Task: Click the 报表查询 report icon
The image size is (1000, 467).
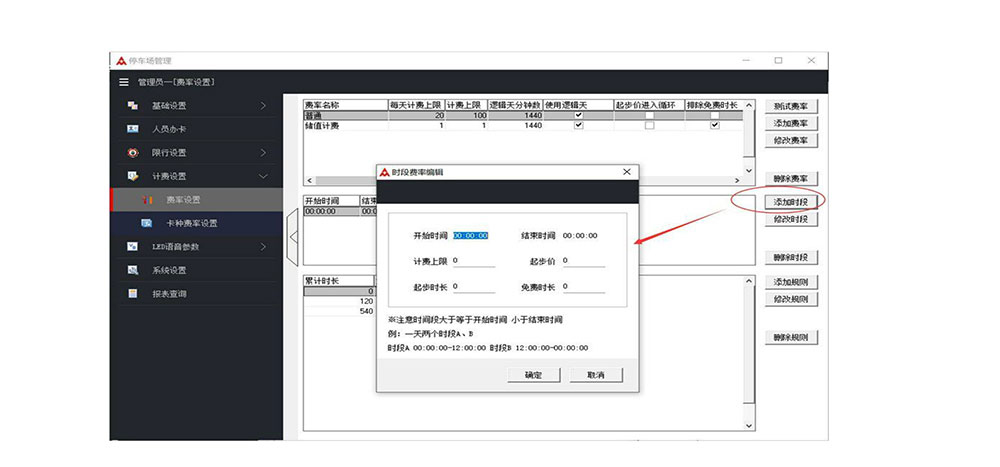Action: (x=132, y=294)
